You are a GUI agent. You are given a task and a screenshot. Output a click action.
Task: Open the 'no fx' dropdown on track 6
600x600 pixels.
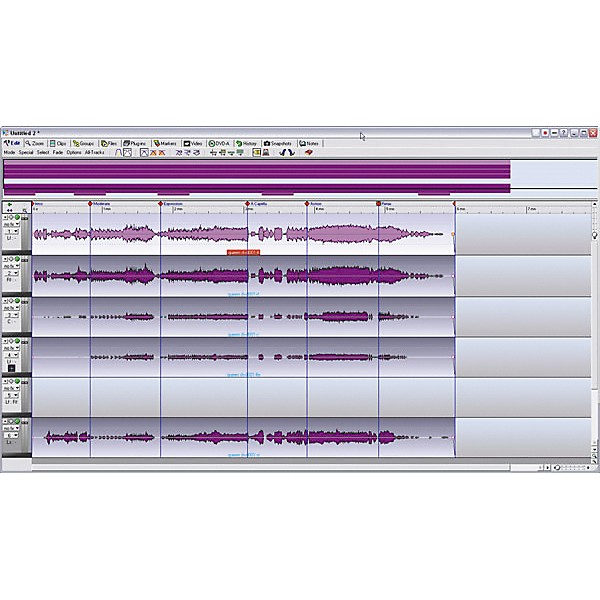pos(11,429)
